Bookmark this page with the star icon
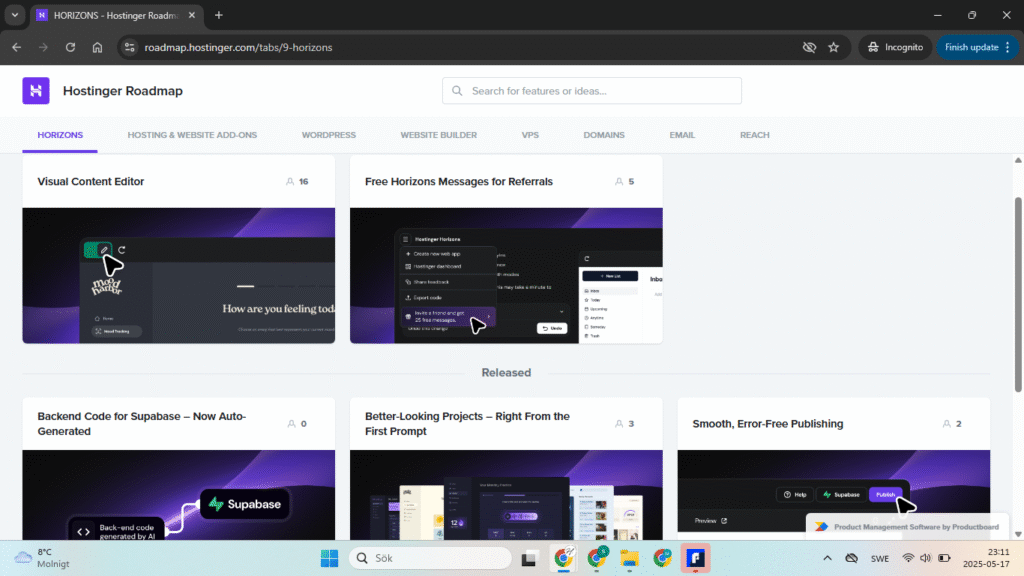This screenshot has height=576, width=1024. click(834, 47)
